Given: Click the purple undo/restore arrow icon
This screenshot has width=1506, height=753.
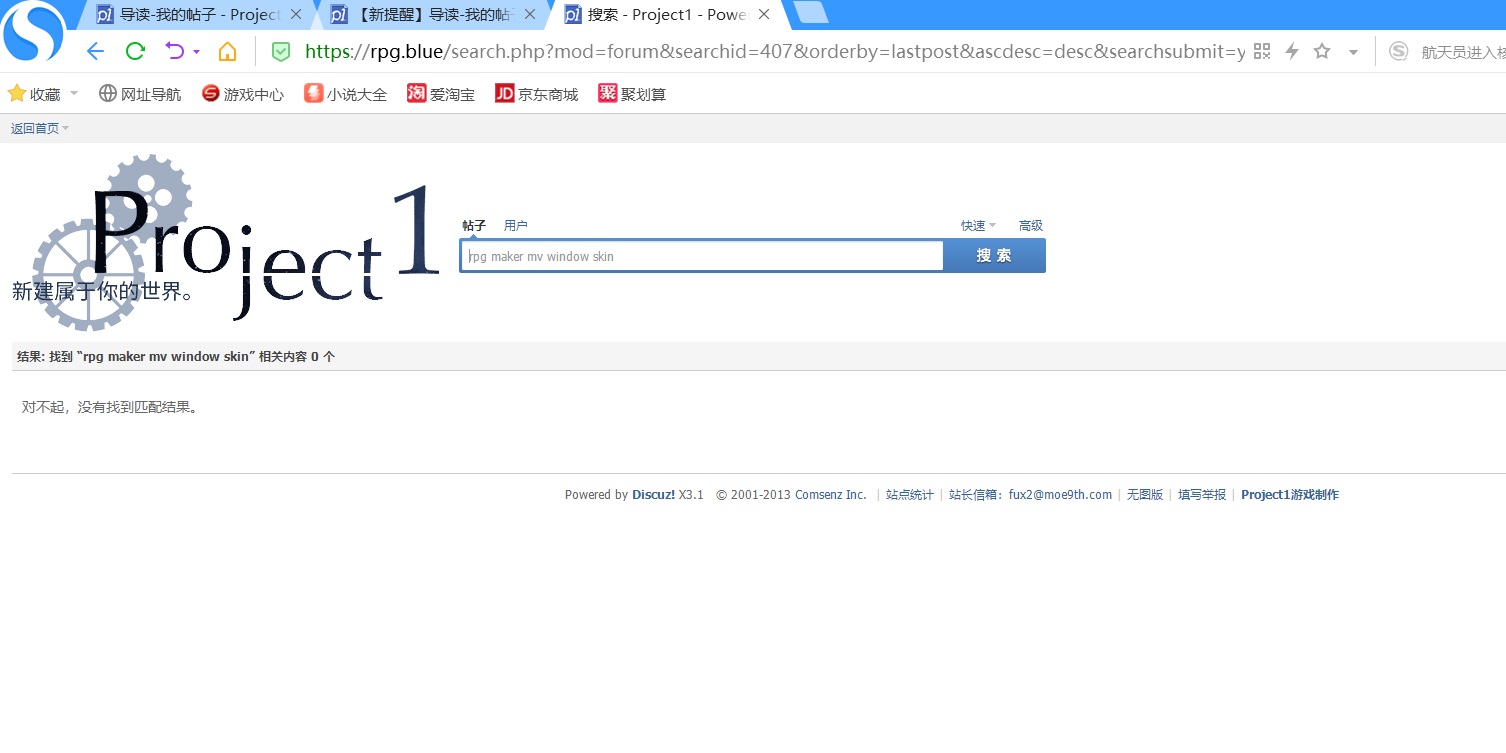Looking at the screenshot, I should [x=175, y=52].
